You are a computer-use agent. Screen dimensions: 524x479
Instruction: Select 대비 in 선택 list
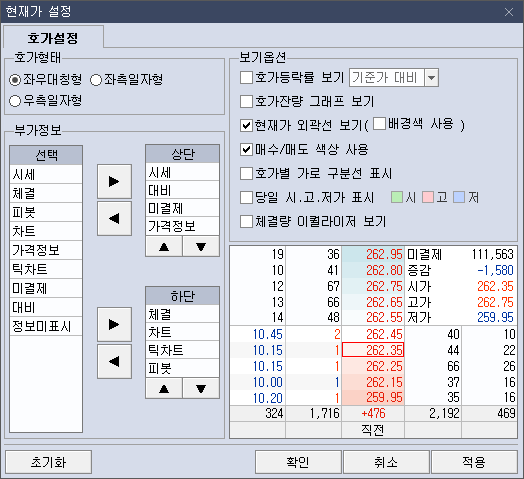[x=46, y=308]
